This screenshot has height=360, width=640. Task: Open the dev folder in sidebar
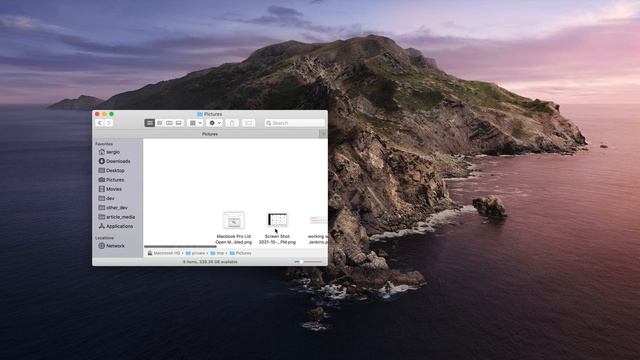pos(107,198)
